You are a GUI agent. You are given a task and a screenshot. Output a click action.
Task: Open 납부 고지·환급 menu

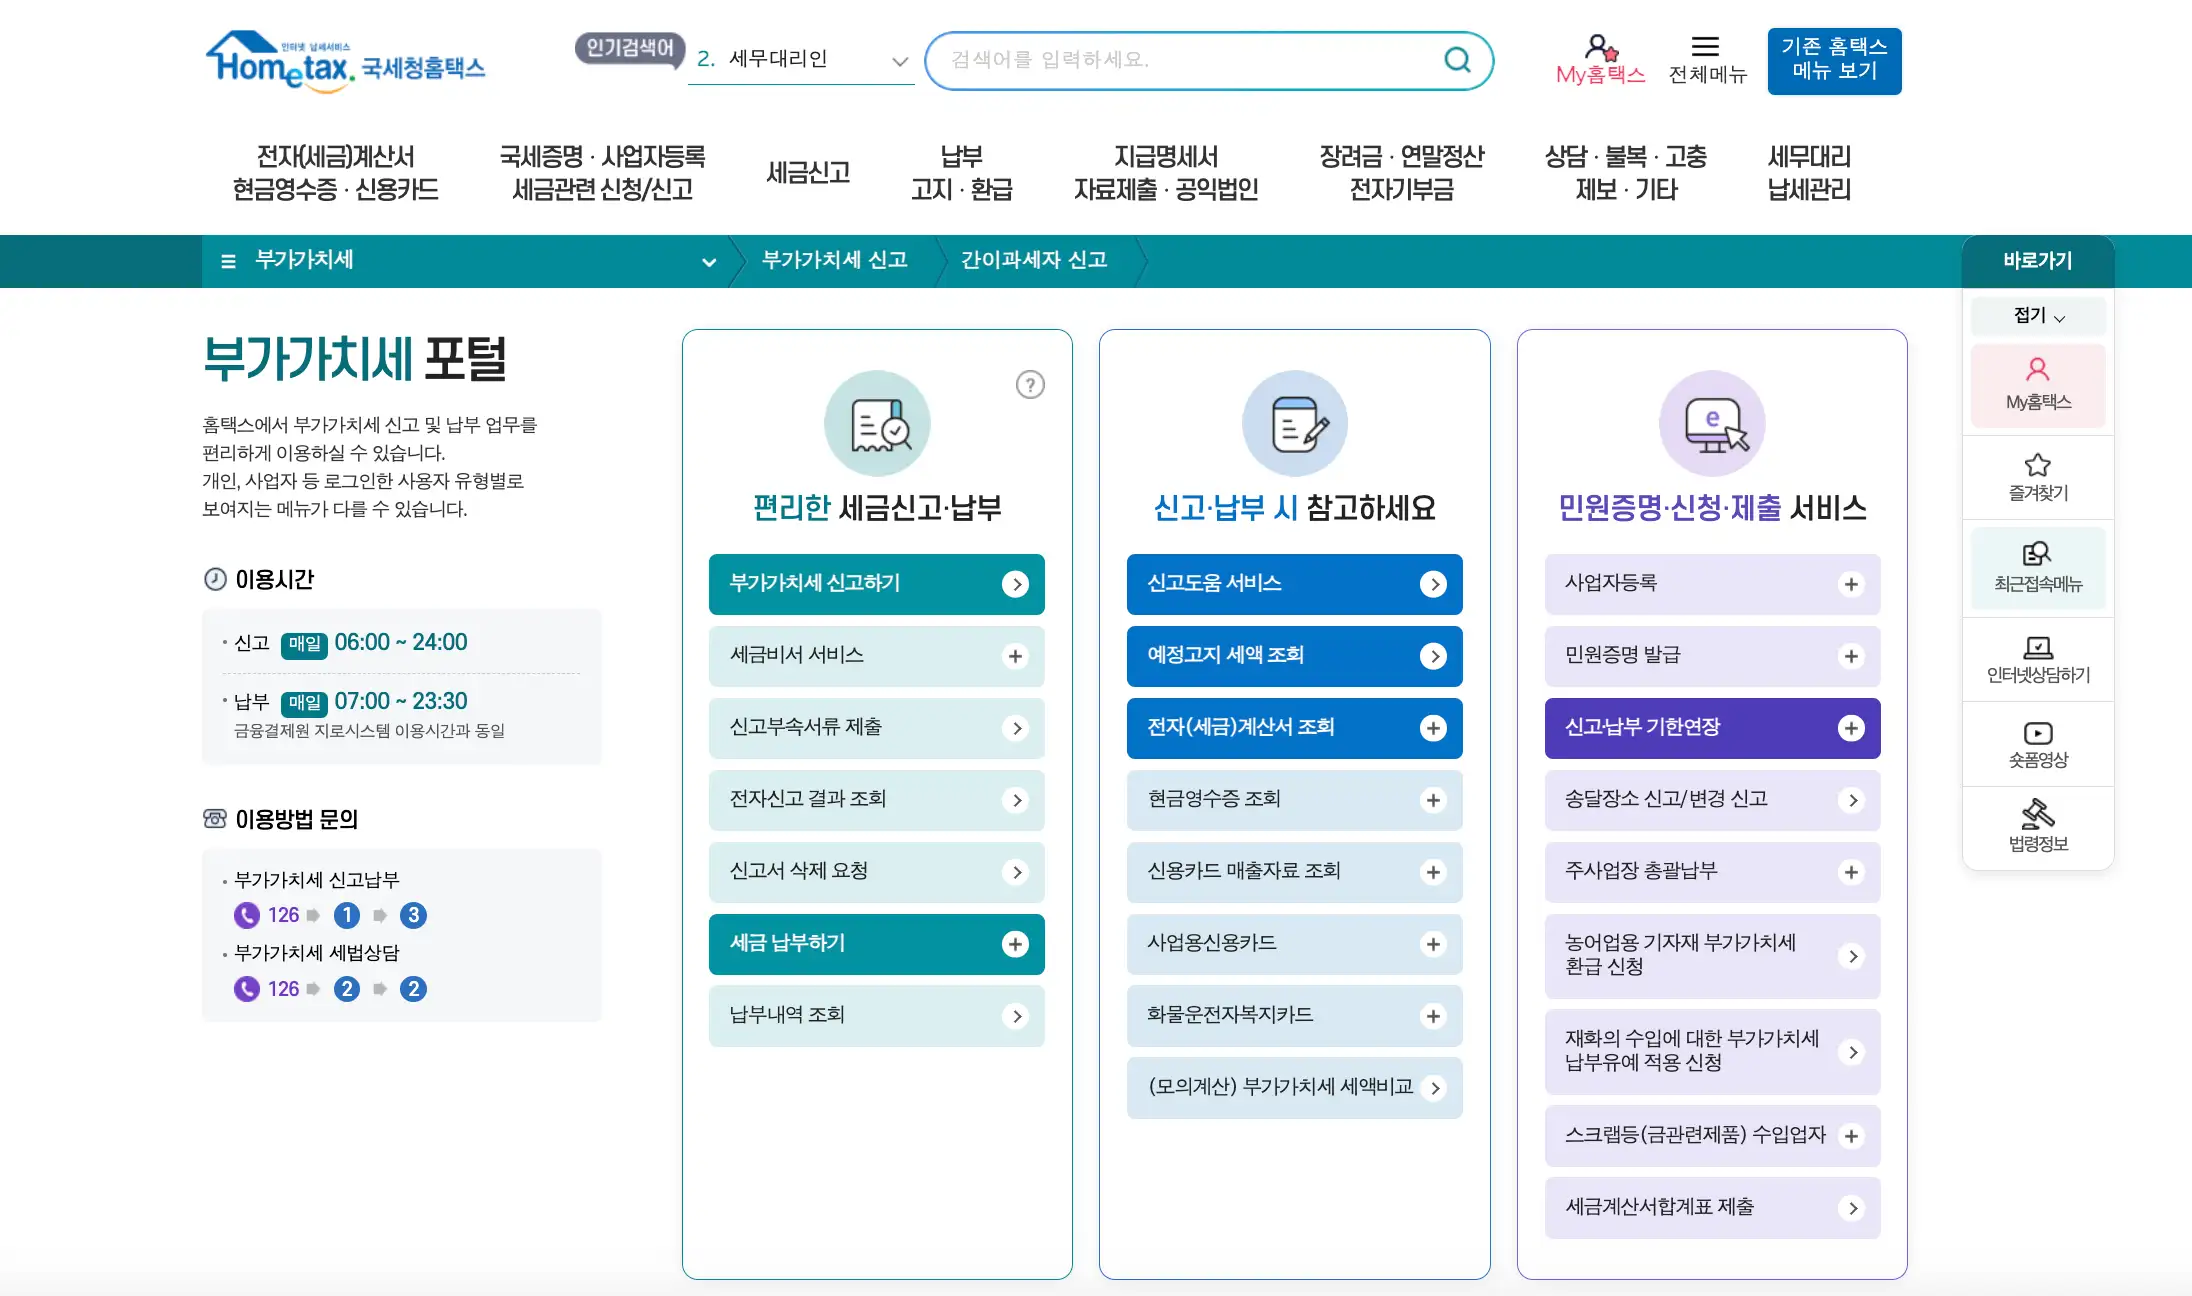961,173
